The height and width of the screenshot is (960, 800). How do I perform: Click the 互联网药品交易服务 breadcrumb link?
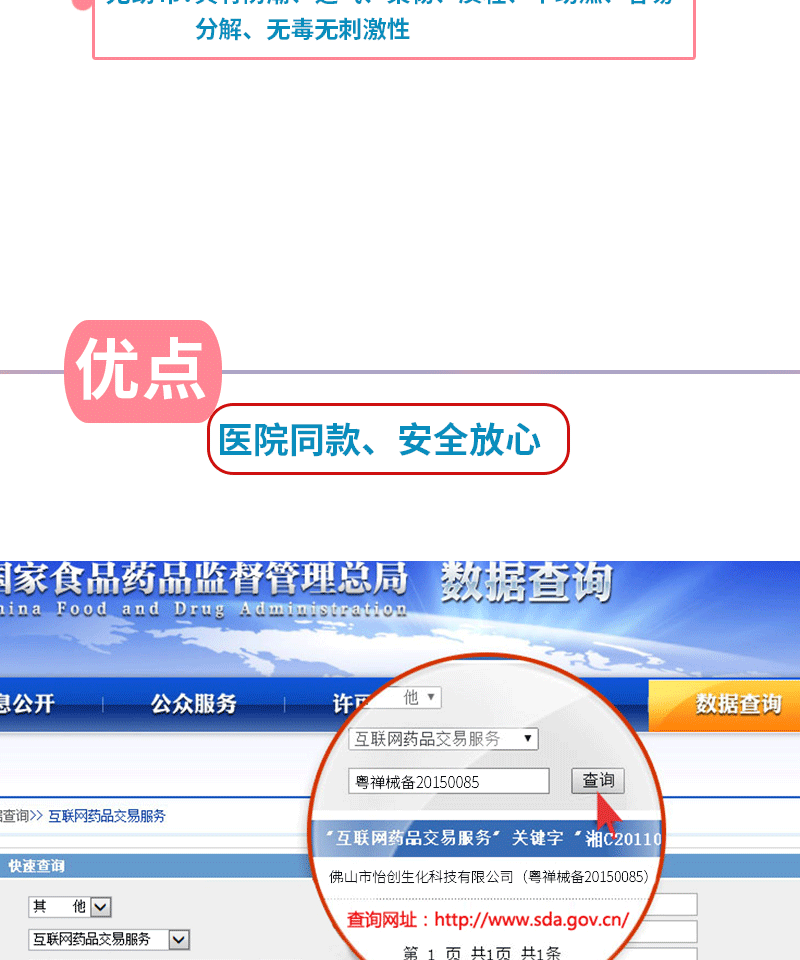[x=107, y=816]
